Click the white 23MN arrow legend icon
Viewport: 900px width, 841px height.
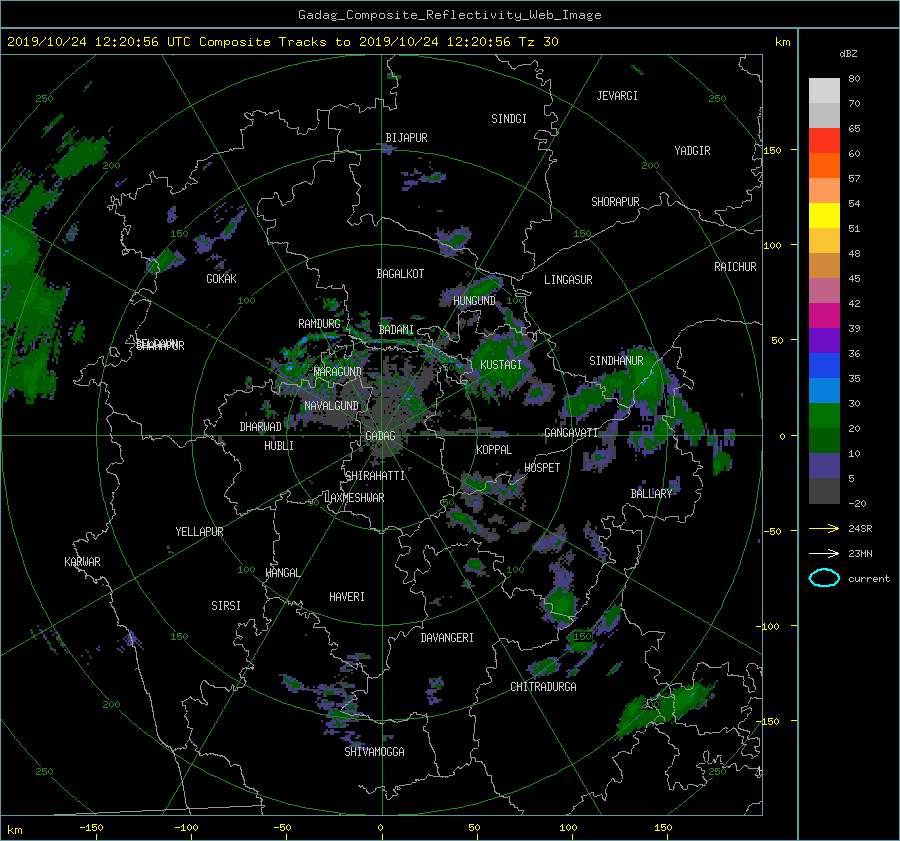tap(824, 553)
